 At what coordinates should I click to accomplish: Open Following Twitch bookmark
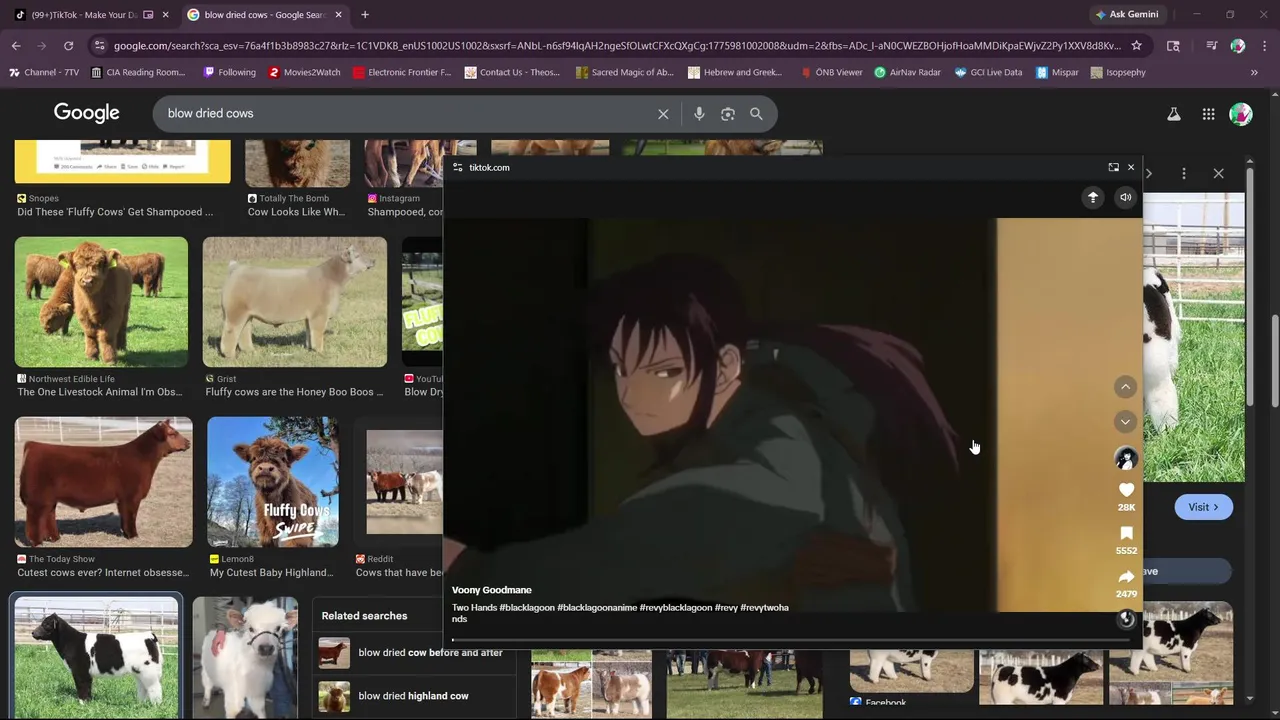229,72
